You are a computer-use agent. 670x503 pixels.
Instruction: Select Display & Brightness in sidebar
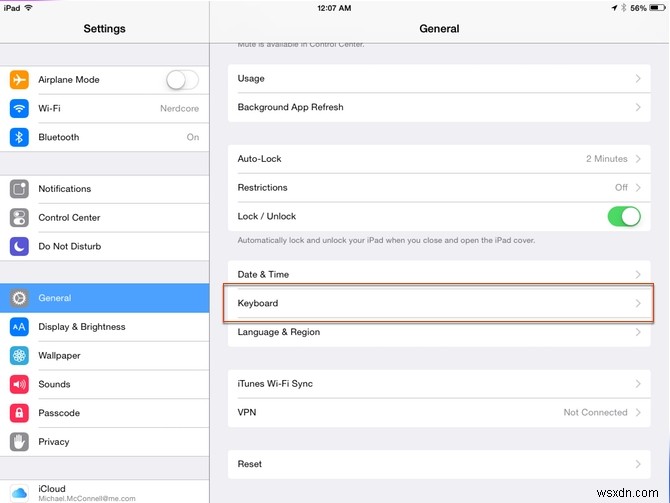point(105,327)
